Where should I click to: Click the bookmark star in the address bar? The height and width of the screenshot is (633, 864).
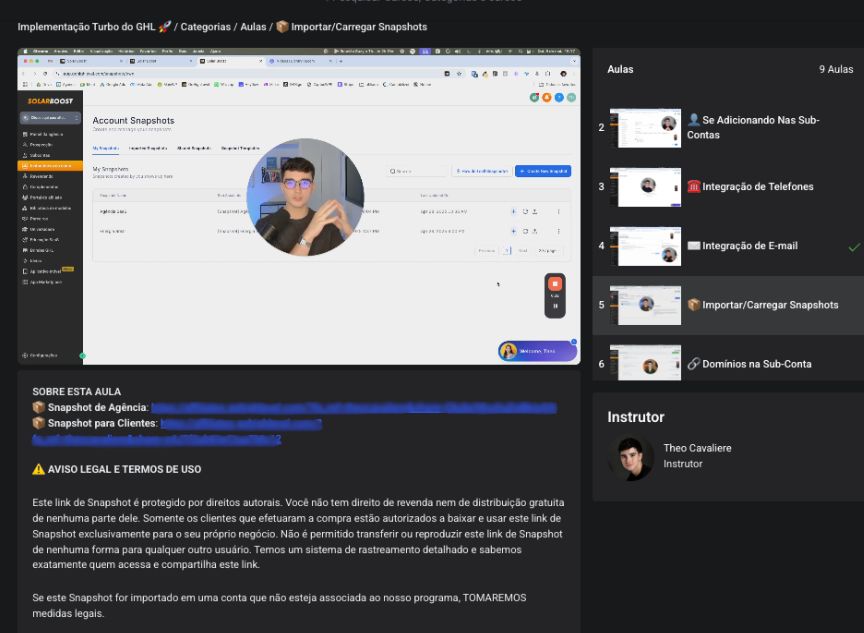tap(459, 73)
